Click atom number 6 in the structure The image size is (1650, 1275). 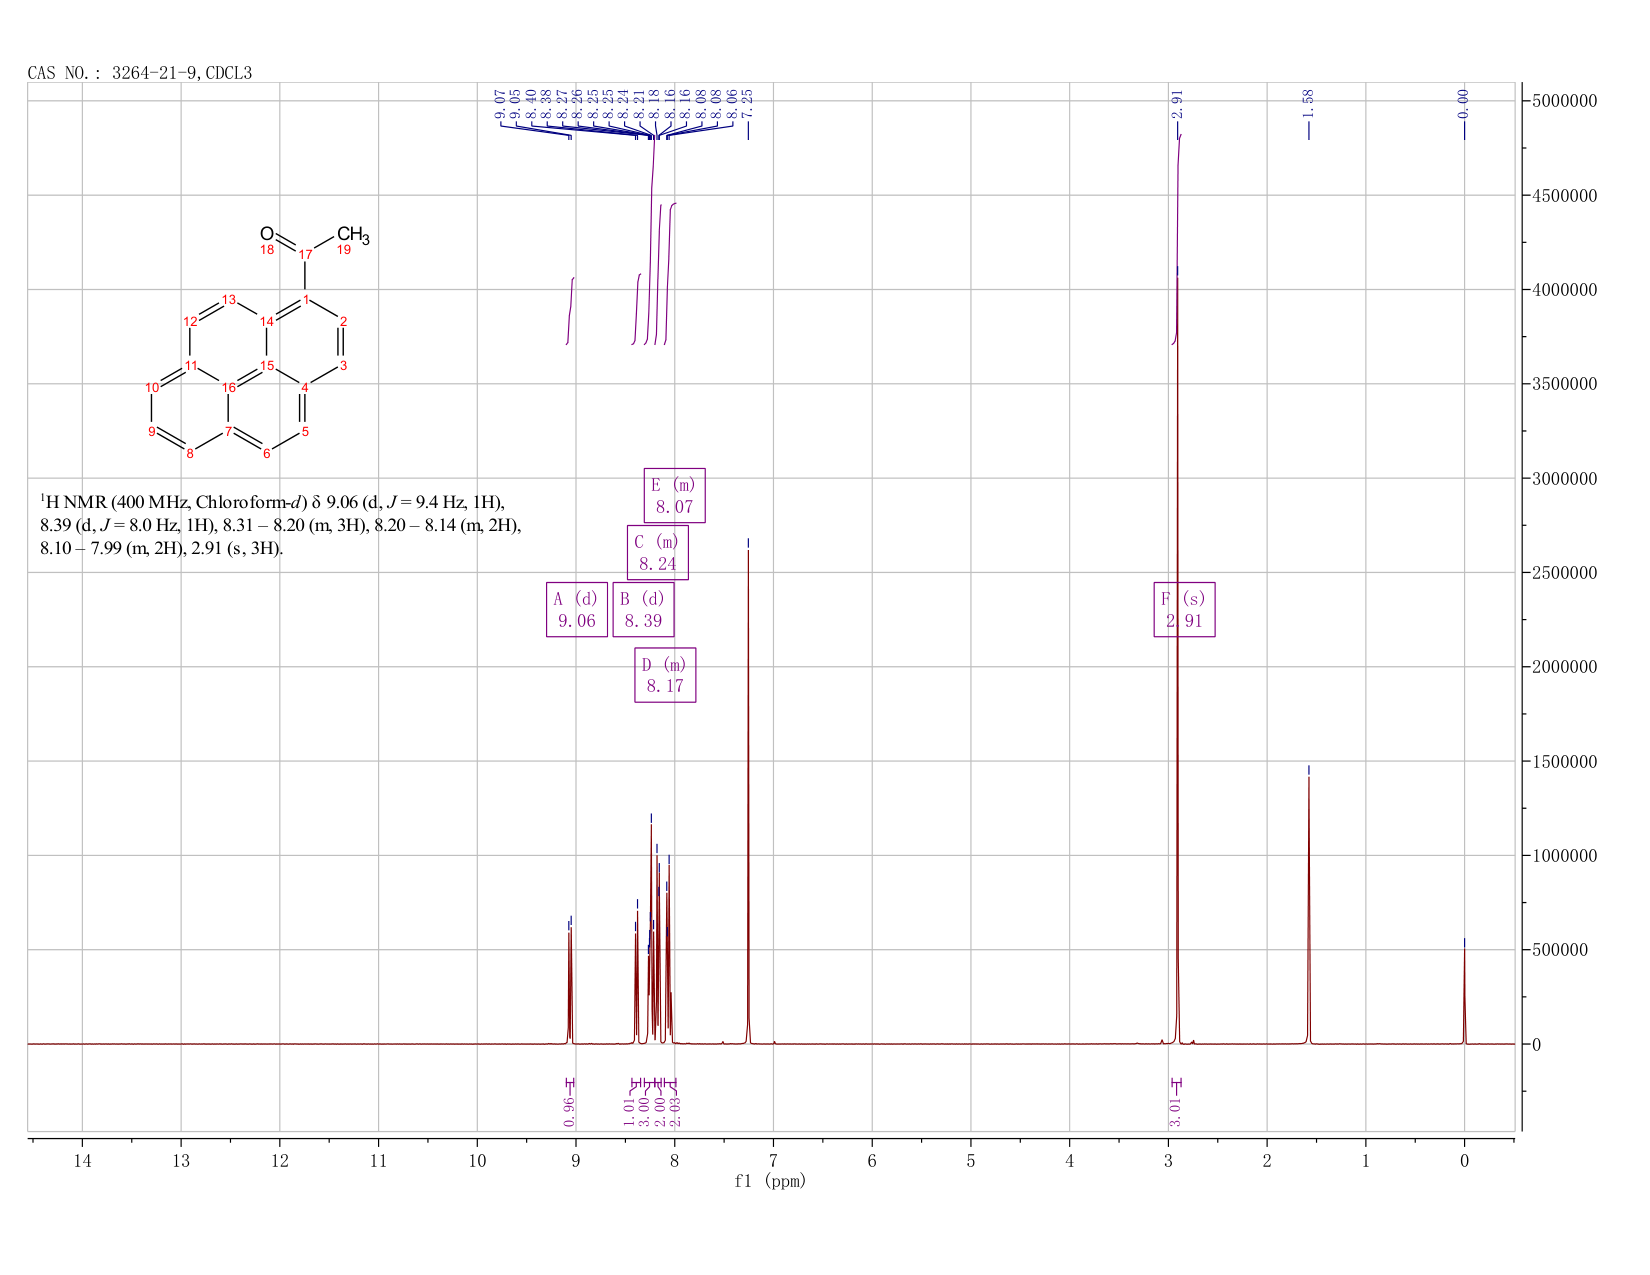[267, 454]
